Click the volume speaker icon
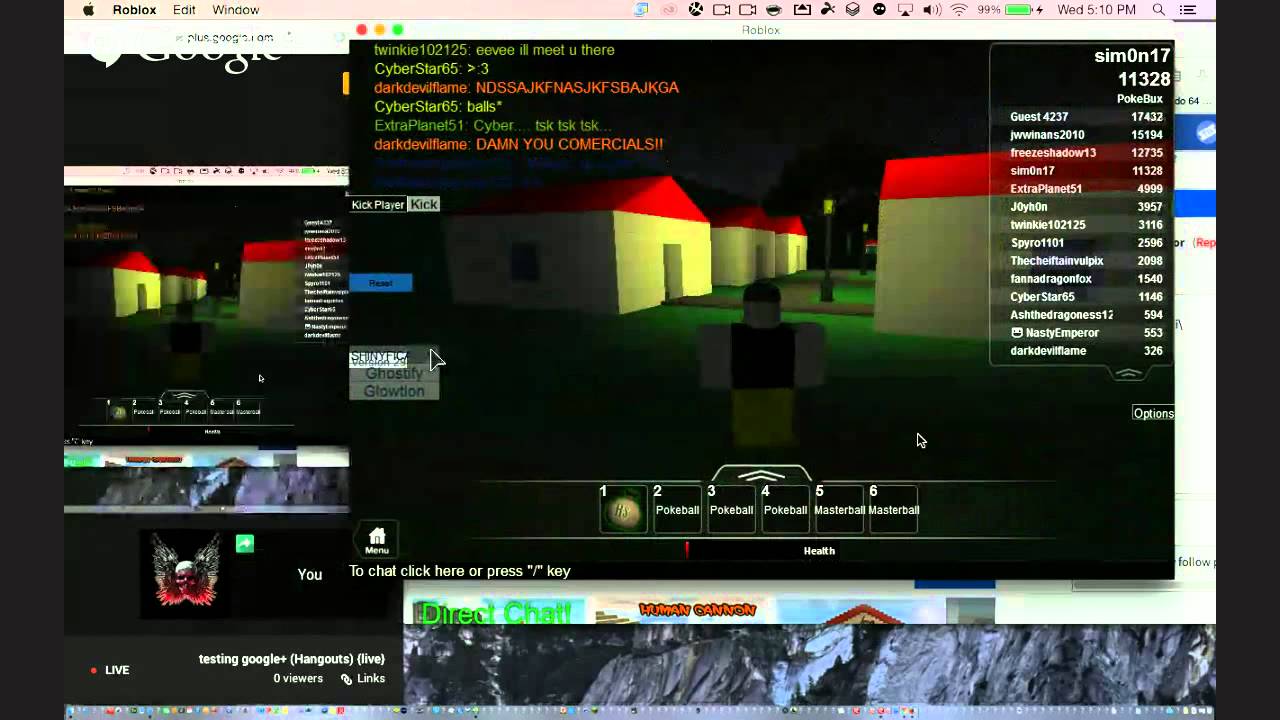This screenshot has width=1280, height=720. (x=932, y=10)
